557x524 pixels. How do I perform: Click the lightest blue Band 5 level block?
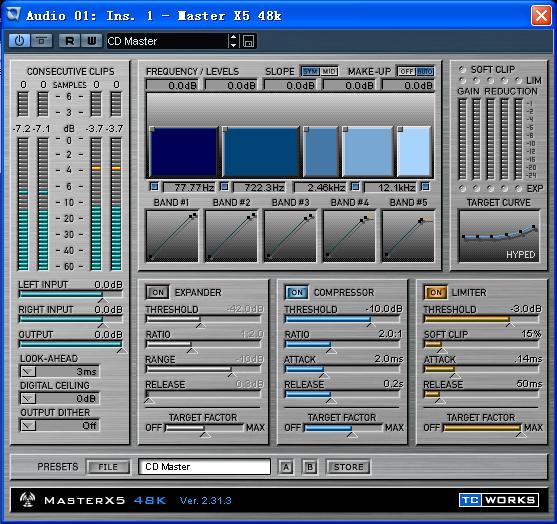click(414, 152)
